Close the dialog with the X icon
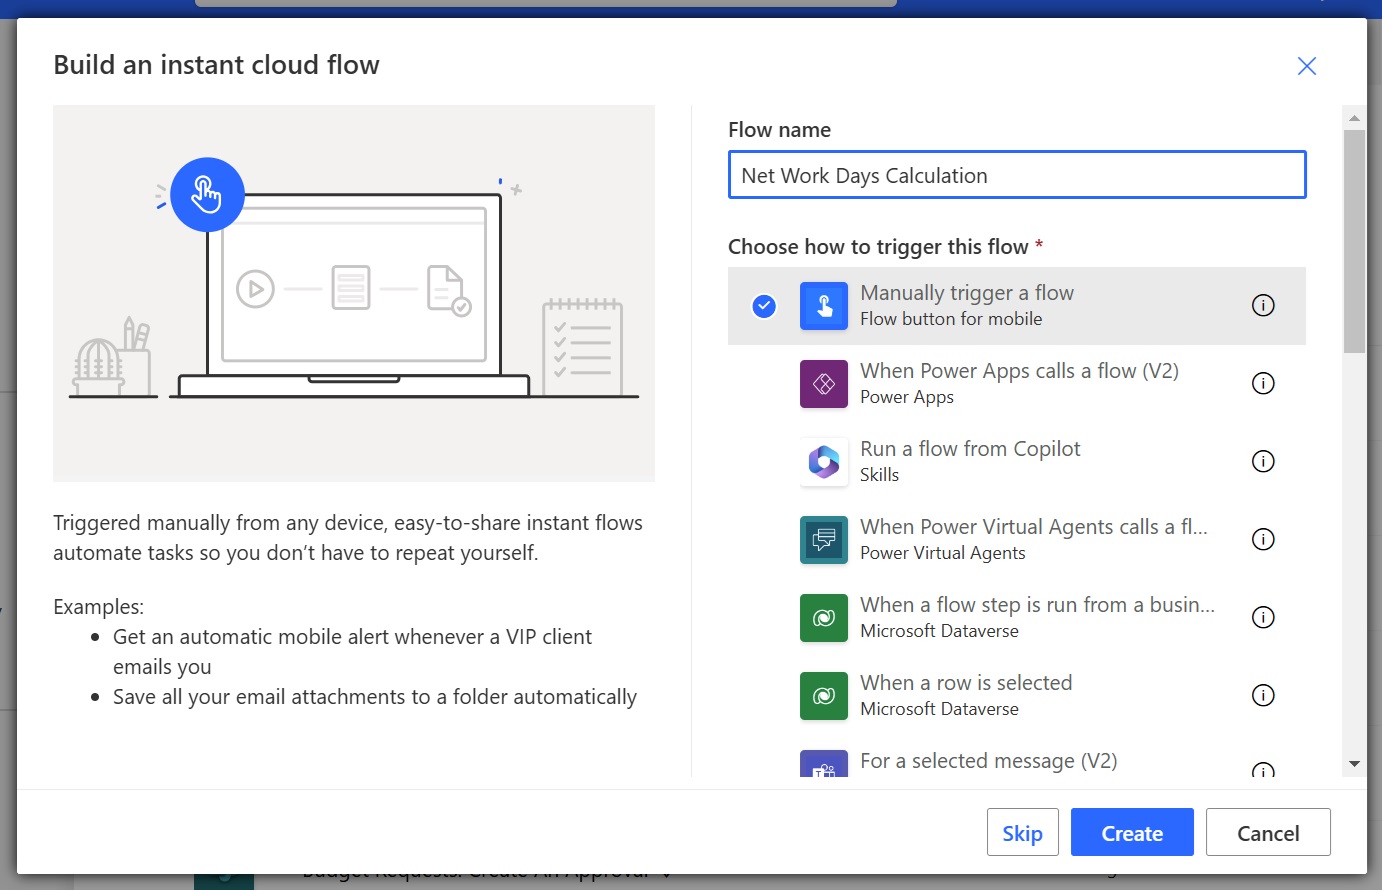Screen dimensions: 1382x890 [x=1306, y=66]
